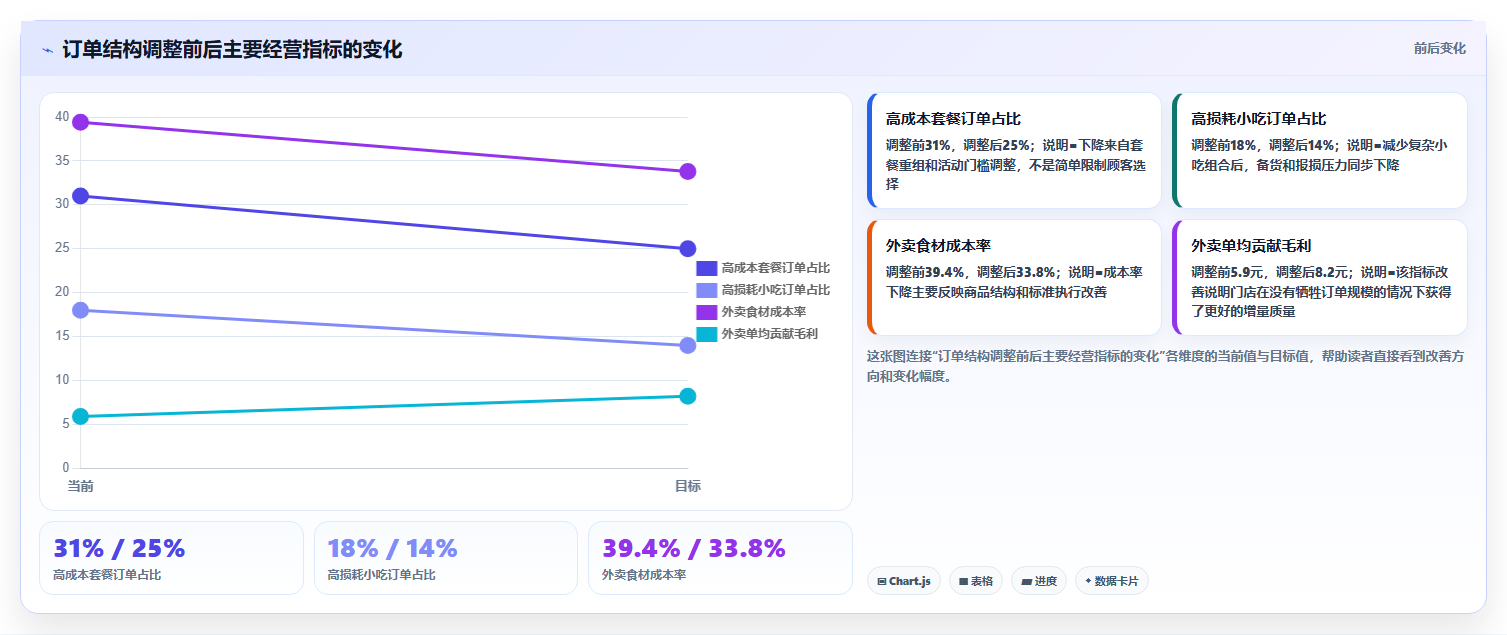Click the 39.4% / 33.8% stat tile
Screen dimensions: 1507x635
click(x=720, y=558)
